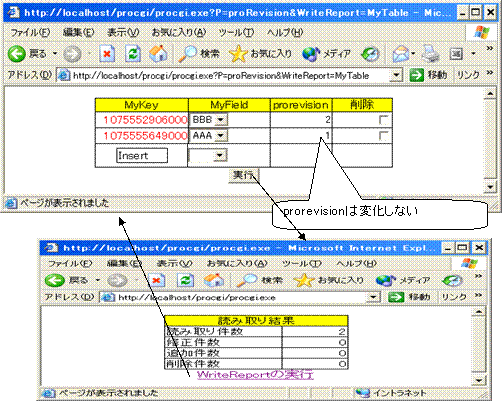Check the 削除 checkbox for row 1075552906000
The width and height of the screenshot is (502, 401).
383,120
